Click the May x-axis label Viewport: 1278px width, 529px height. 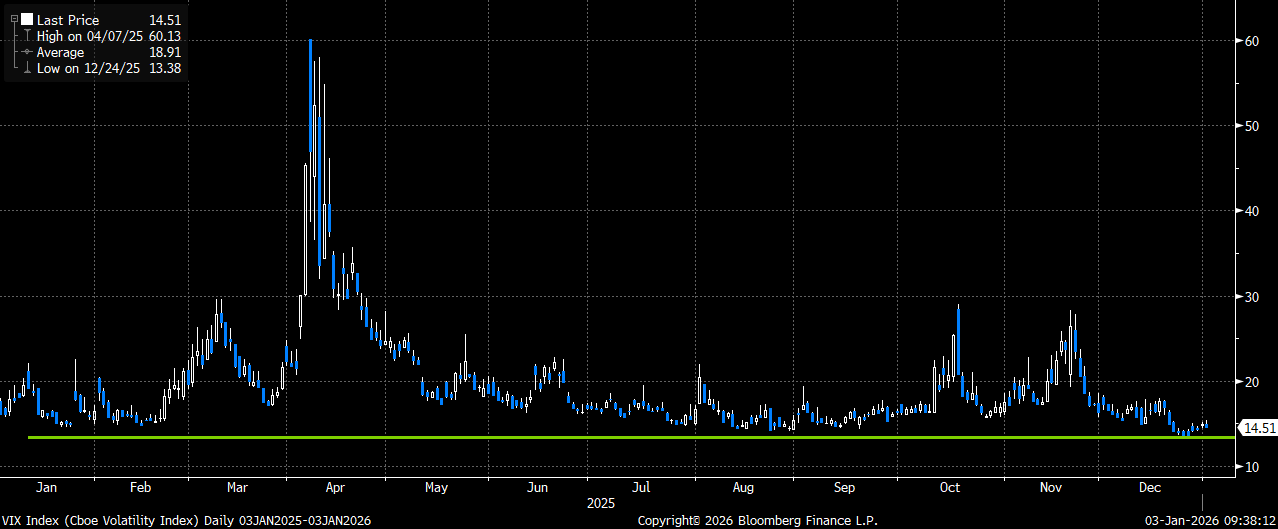pos(436,488)
